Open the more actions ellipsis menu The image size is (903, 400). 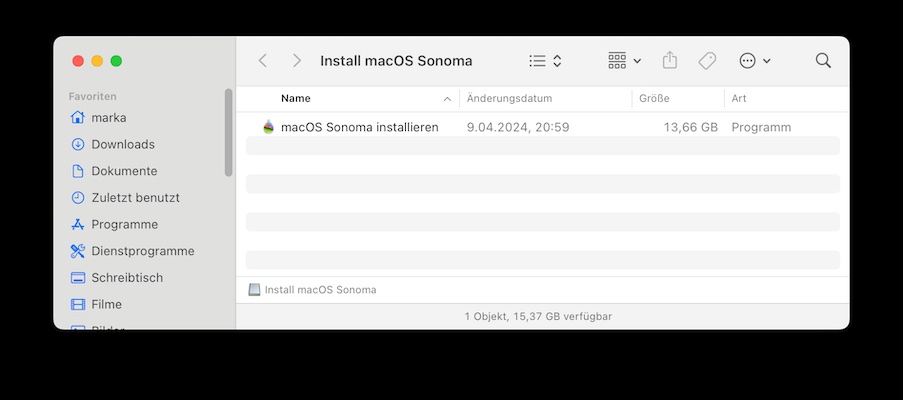point(754,61)
